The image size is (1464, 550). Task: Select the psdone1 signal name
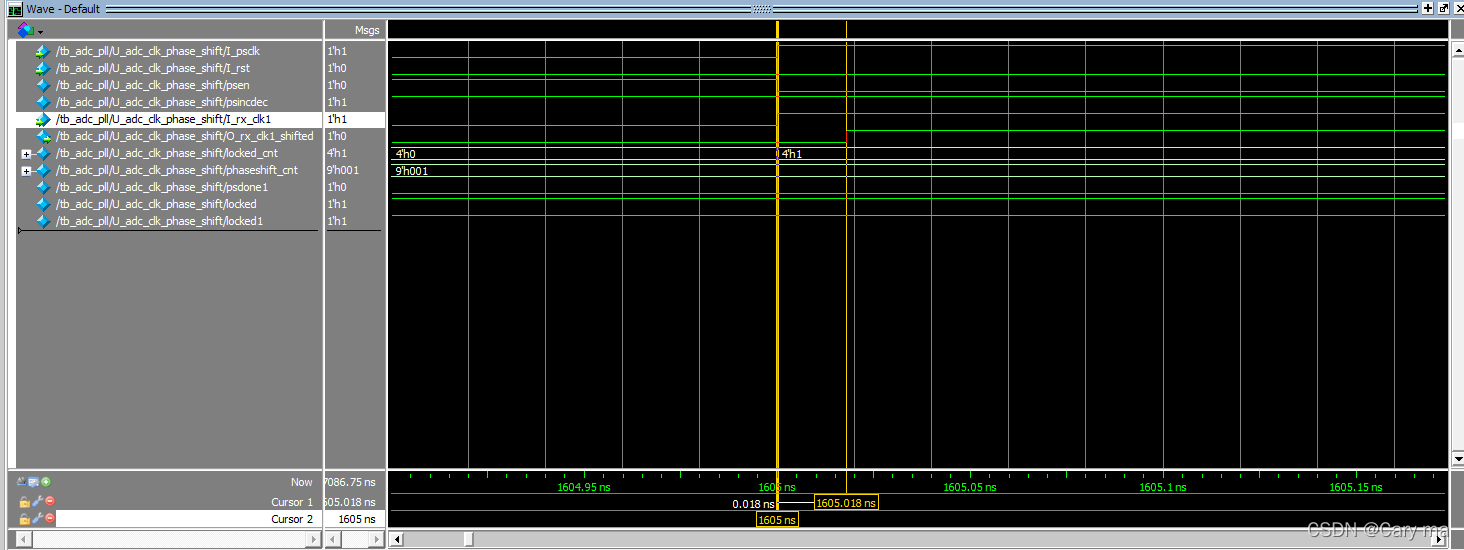[x=161, y=187]
